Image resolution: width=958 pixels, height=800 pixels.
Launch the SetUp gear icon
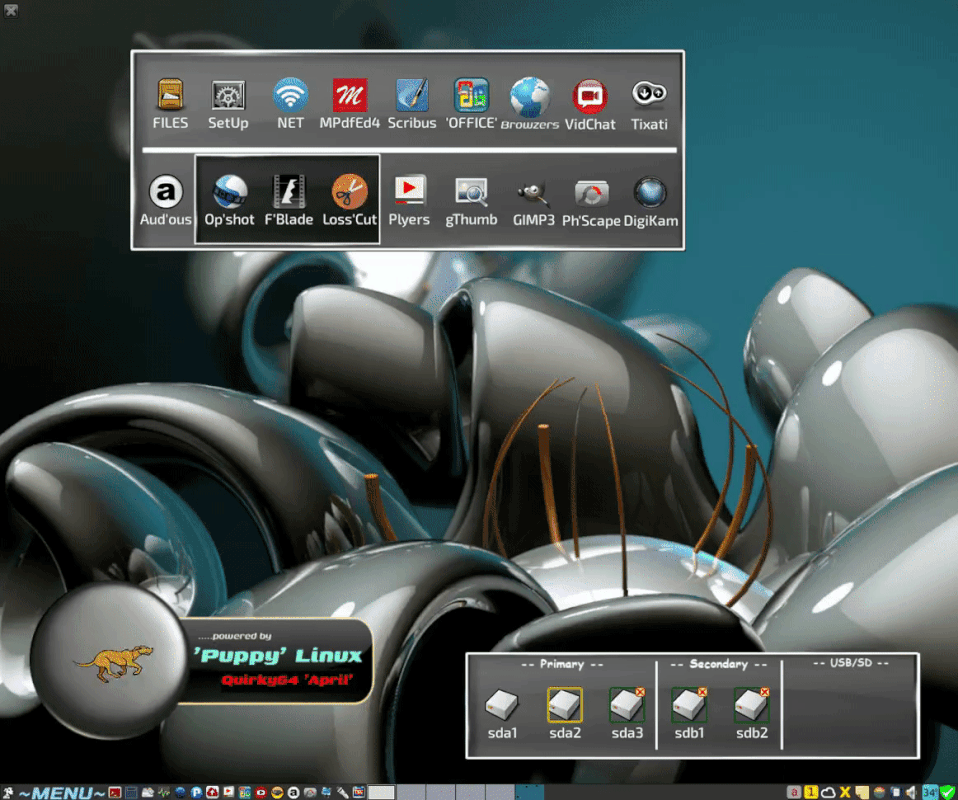228,97
